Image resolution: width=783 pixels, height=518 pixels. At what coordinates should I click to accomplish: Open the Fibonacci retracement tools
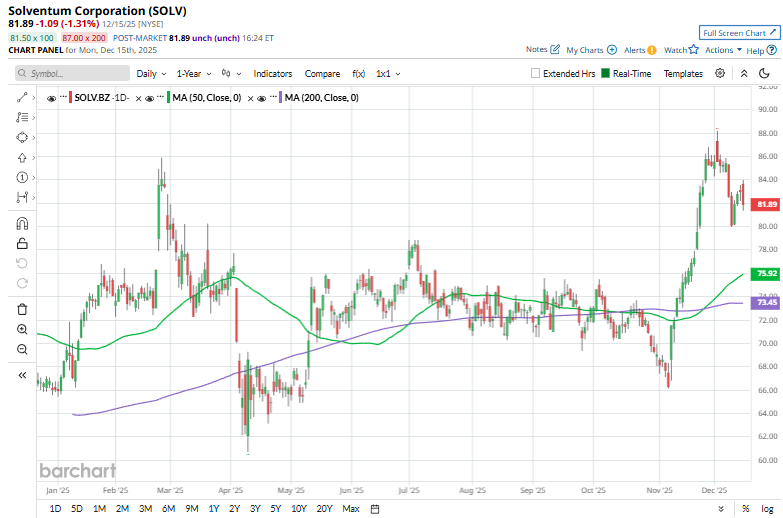point(21,117)
